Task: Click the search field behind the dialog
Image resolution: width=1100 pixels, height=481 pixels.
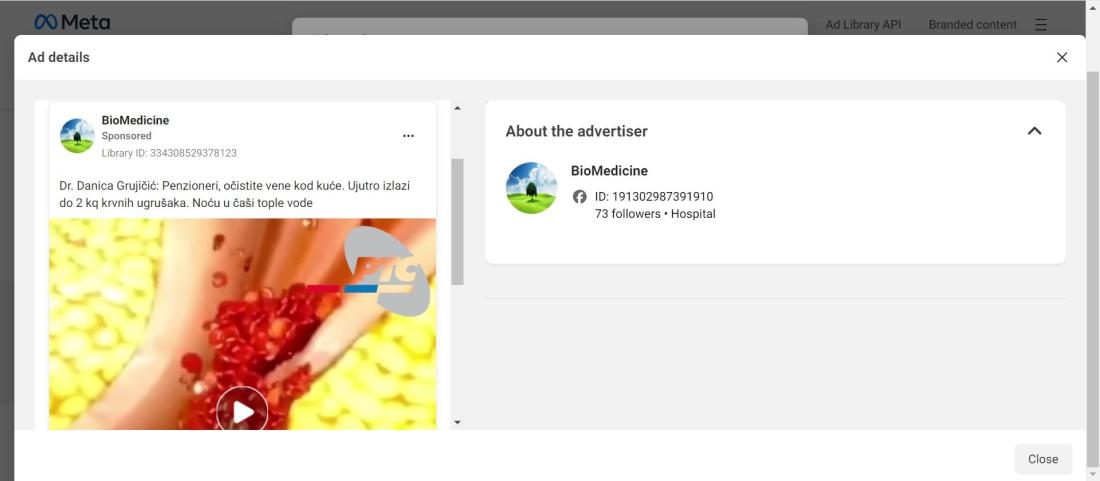Action: [x=549, y=27]
